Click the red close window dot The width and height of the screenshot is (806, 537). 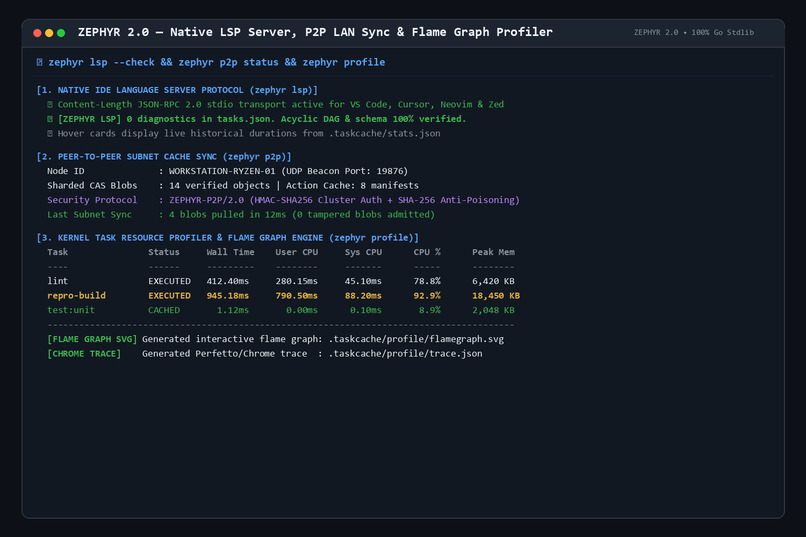pos(37,33)
